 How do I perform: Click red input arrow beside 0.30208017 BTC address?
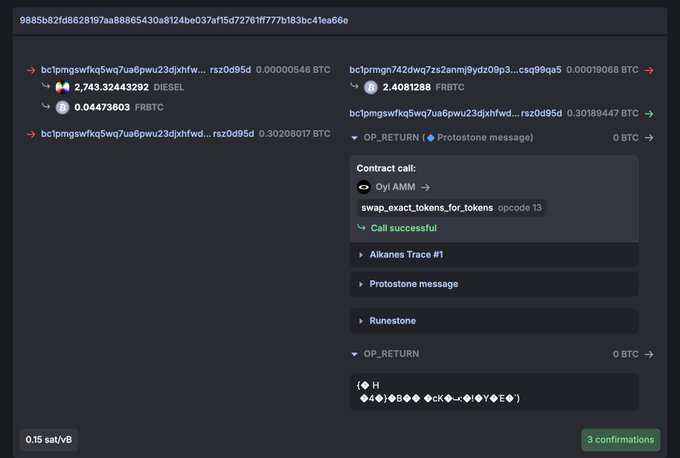pyautogui.click(x=31, y=134)
